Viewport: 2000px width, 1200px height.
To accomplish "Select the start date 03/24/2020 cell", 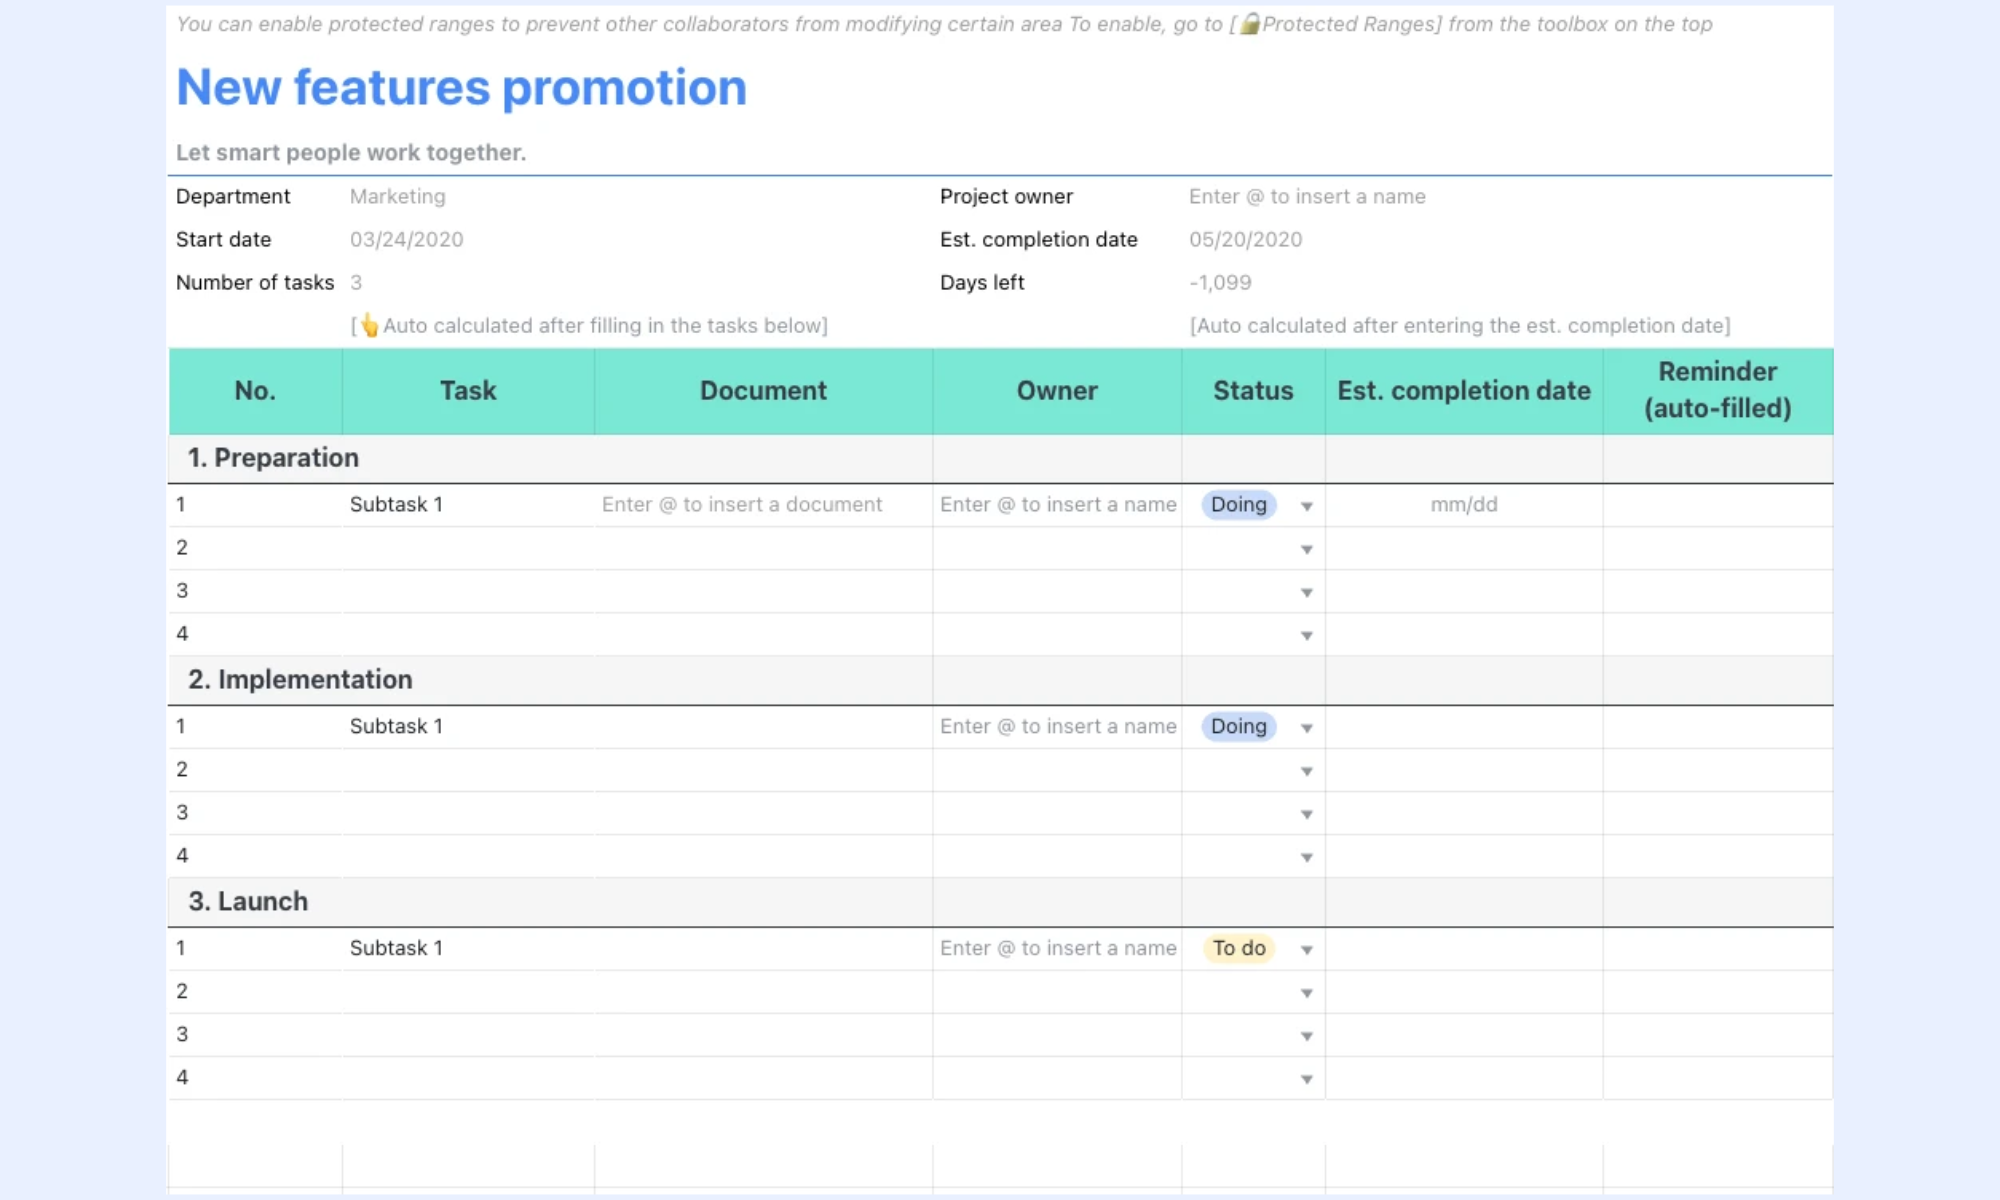I will tap(406, 239).
